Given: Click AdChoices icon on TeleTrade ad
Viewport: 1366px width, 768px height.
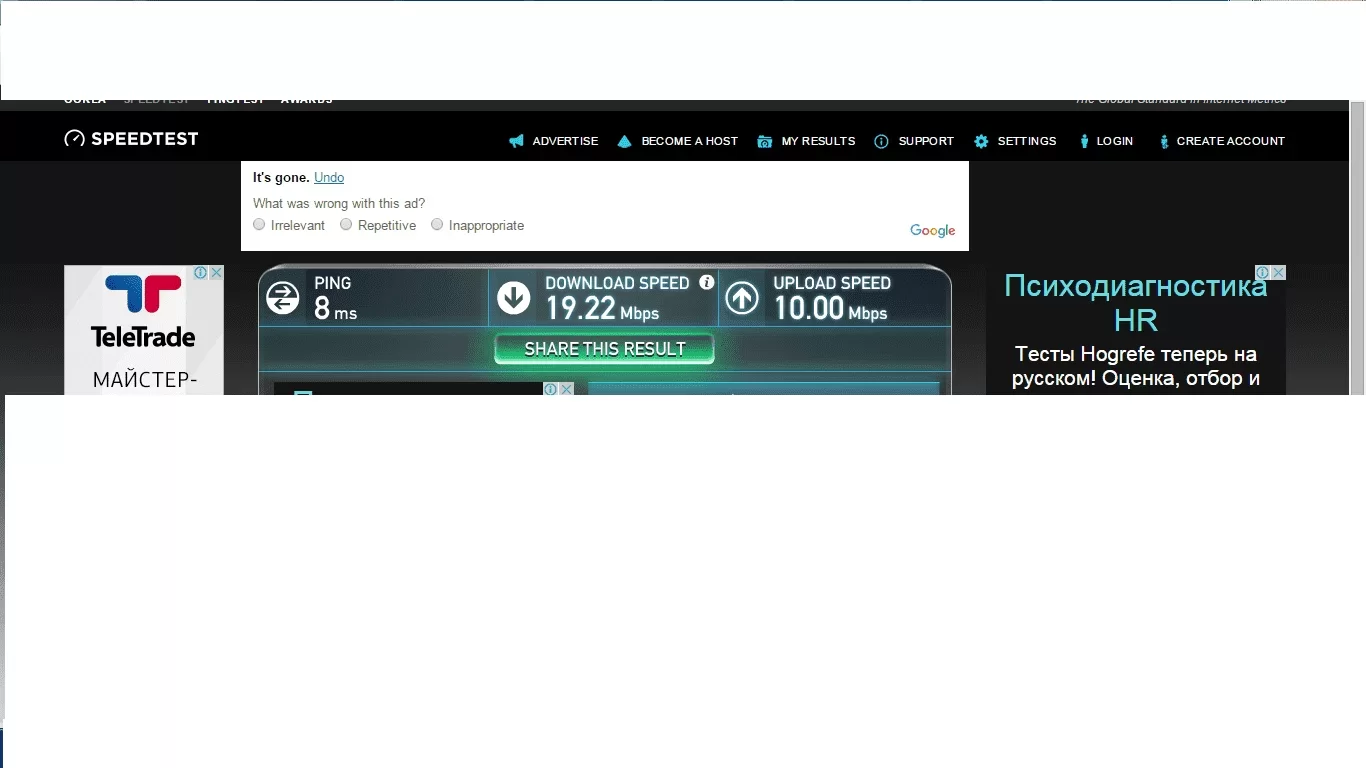Looking at the screenshot, I should pos(200,272).
